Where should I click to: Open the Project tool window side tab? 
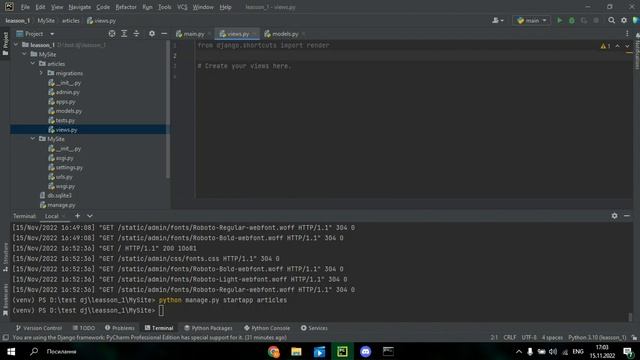(x=5, y=44)
